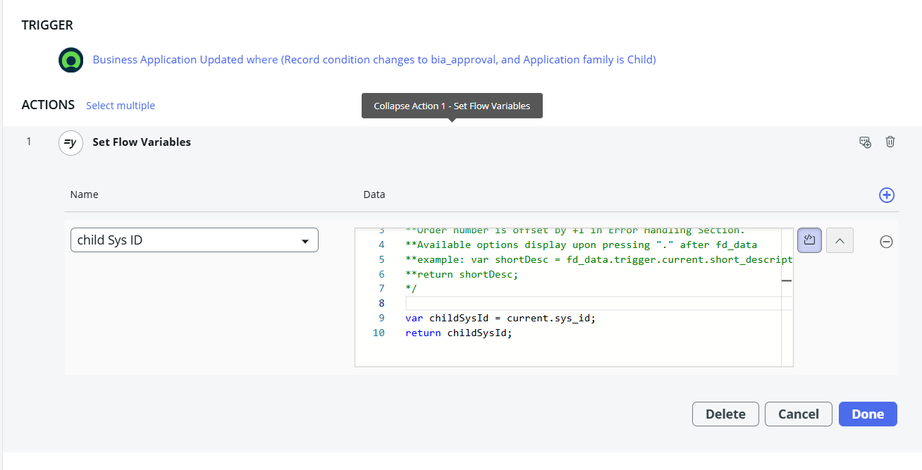Click the Data column header

[374, 194]
